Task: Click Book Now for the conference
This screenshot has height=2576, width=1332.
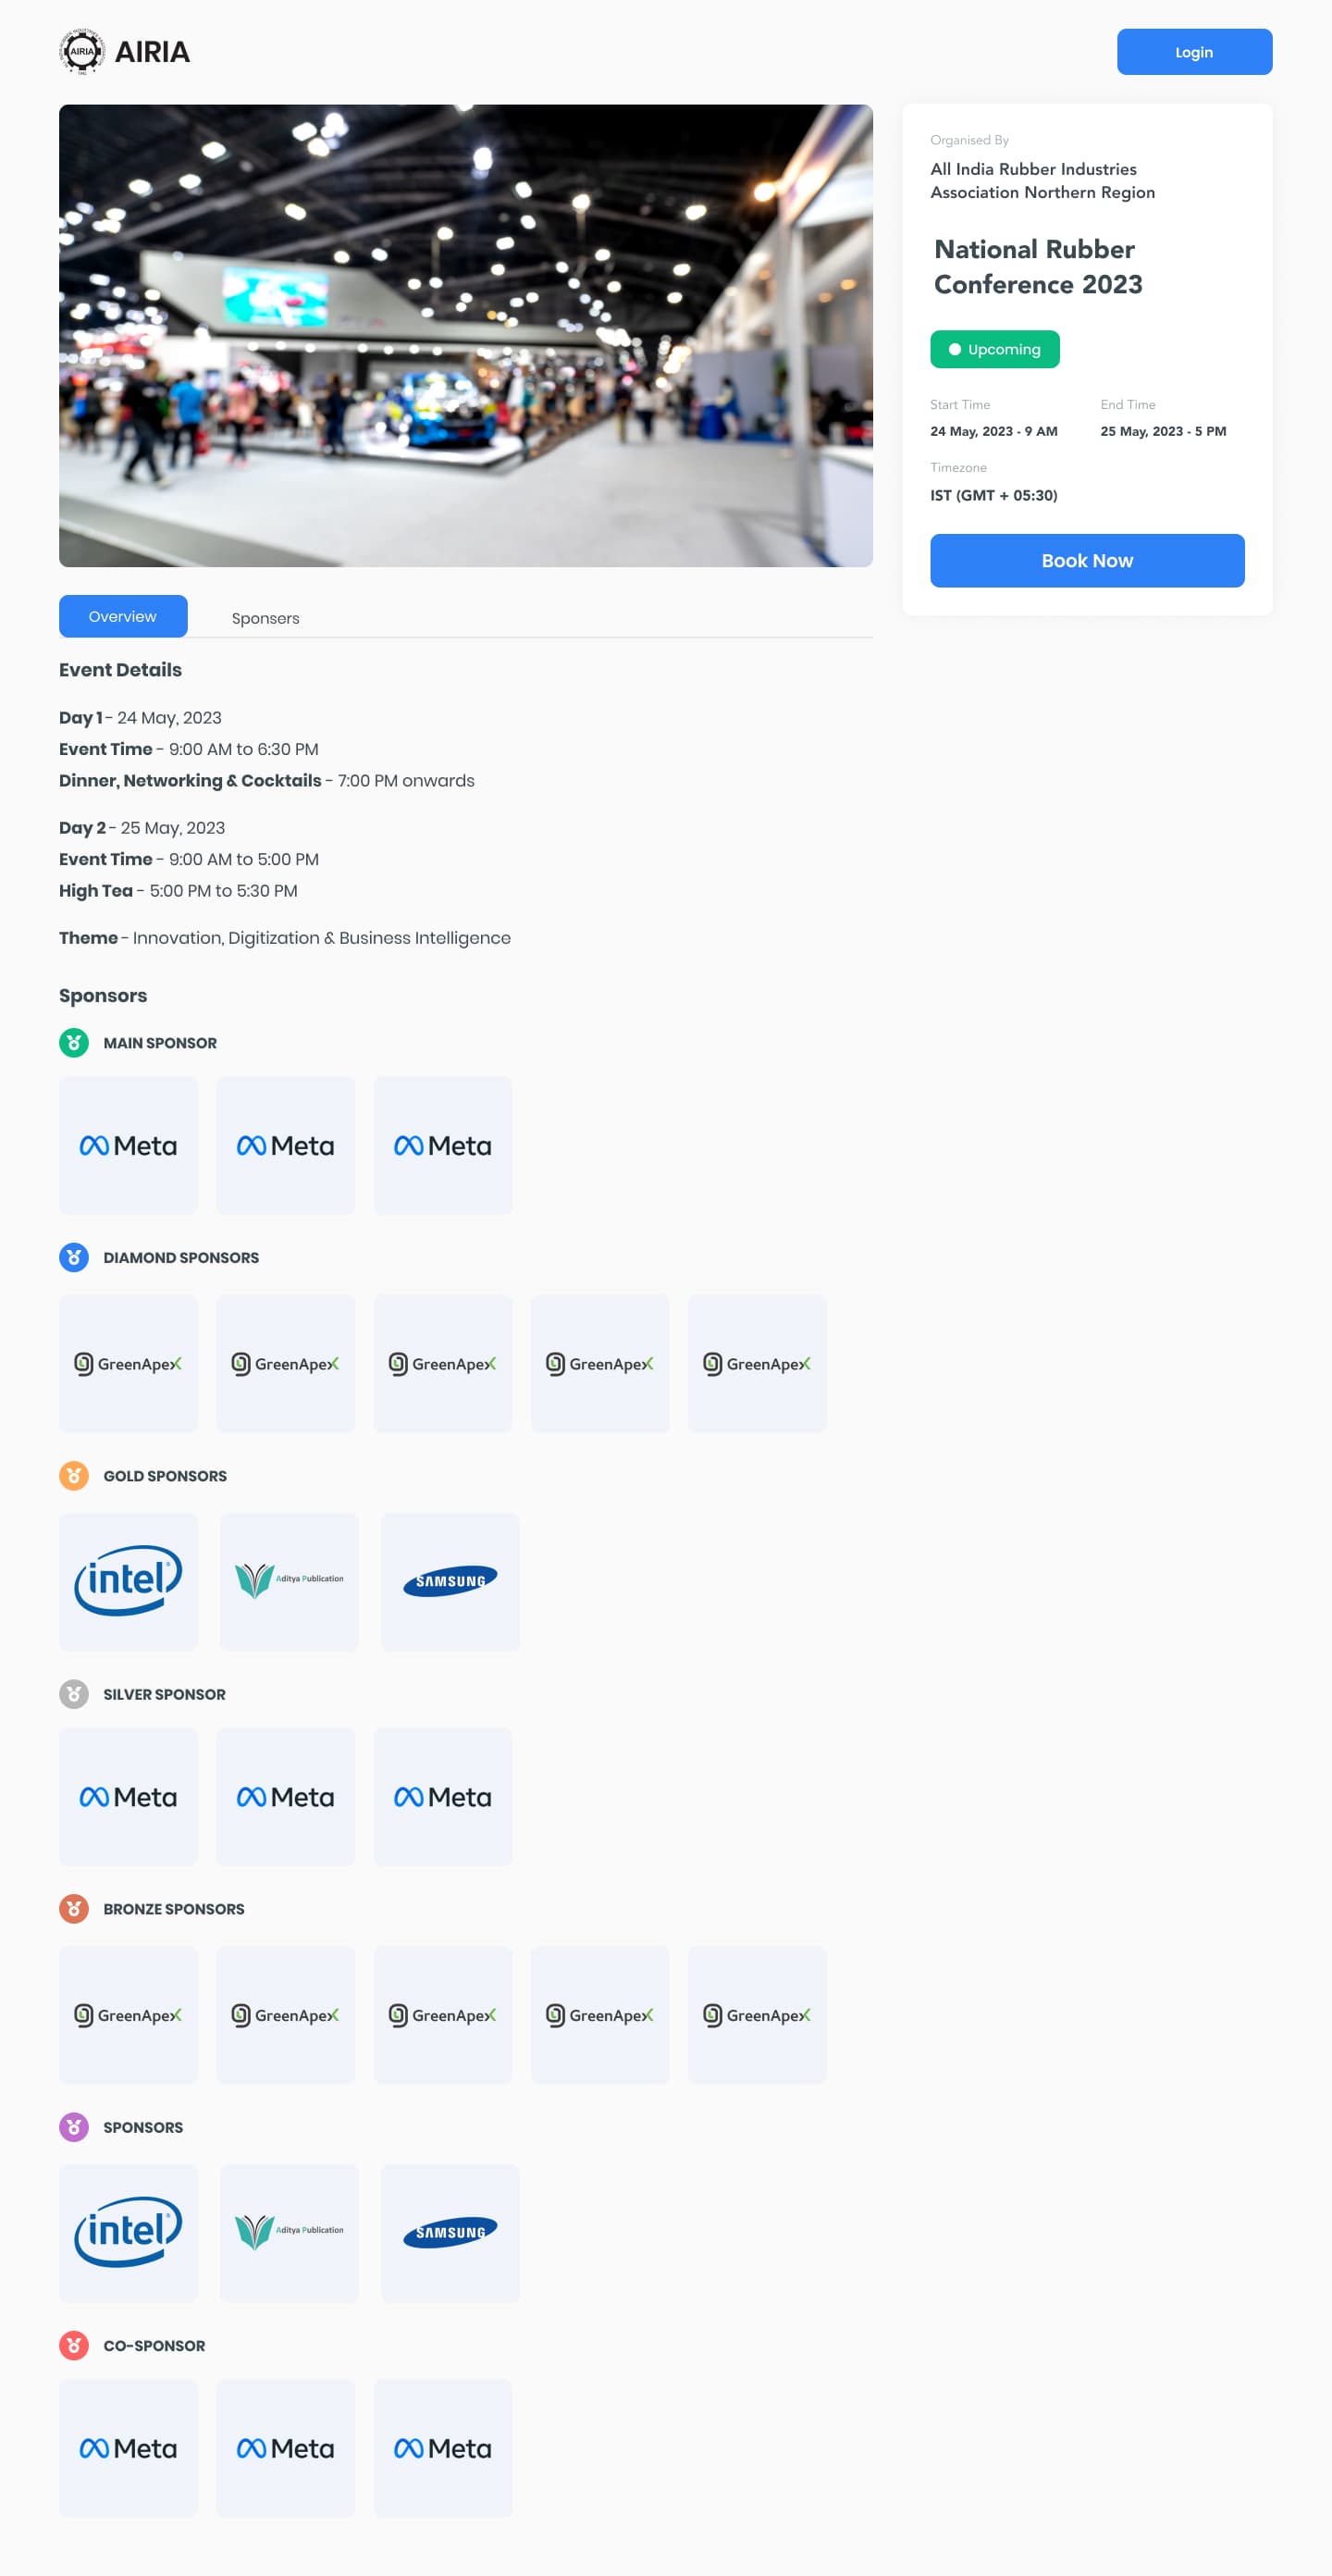Action: [x=1087, y=561]
